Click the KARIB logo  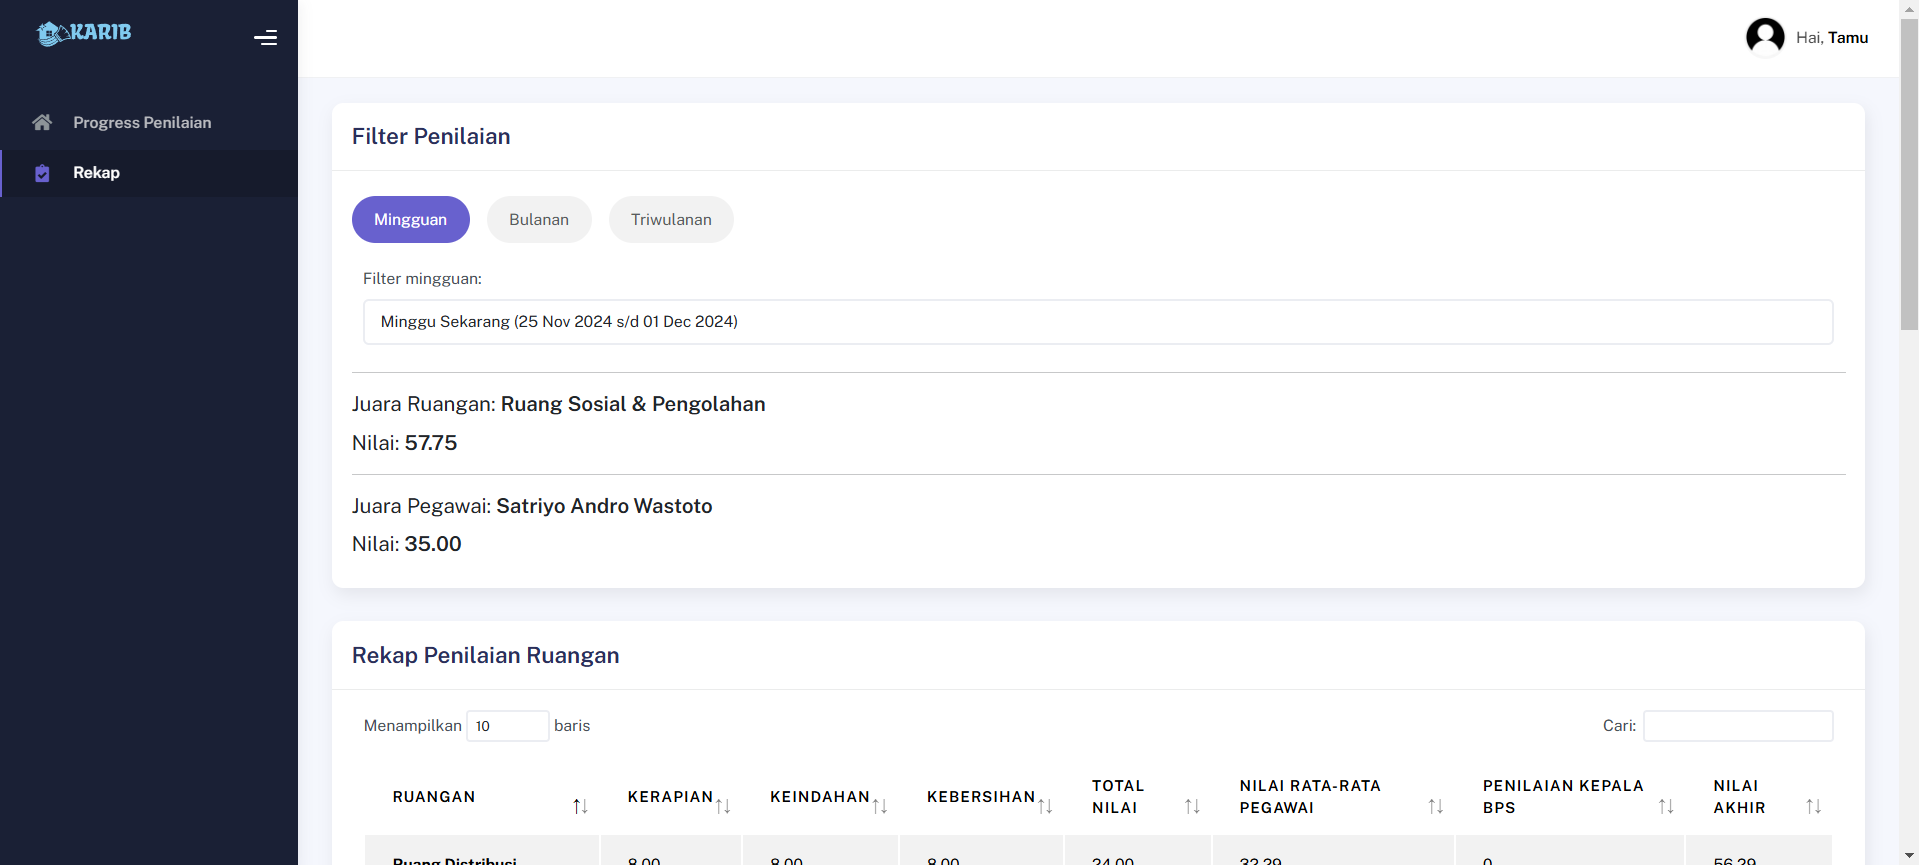84,33
